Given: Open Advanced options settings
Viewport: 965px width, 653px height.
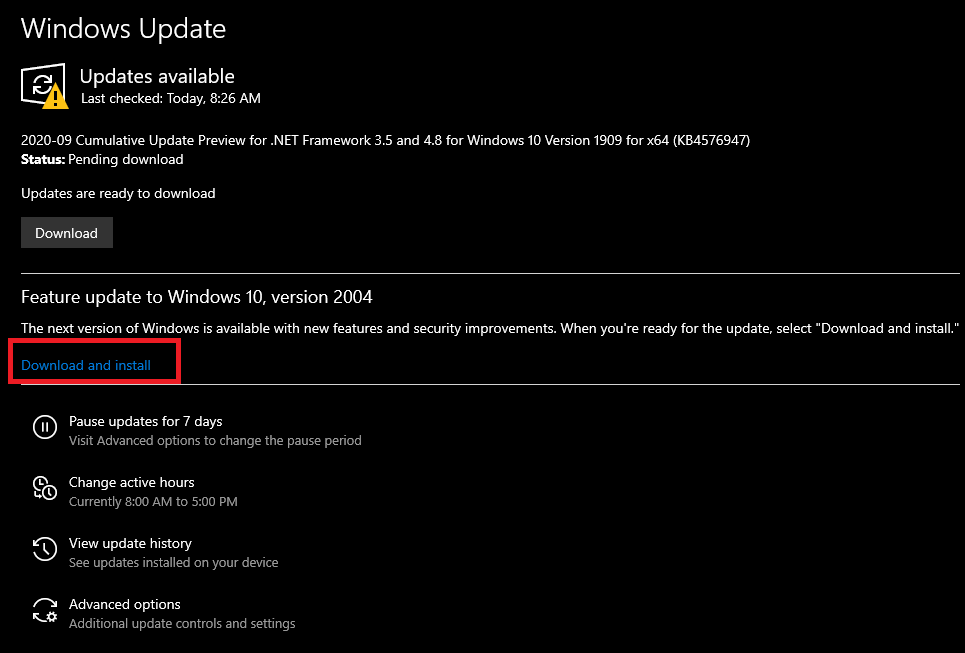Looking at the screenshot, I should (124, 604).
